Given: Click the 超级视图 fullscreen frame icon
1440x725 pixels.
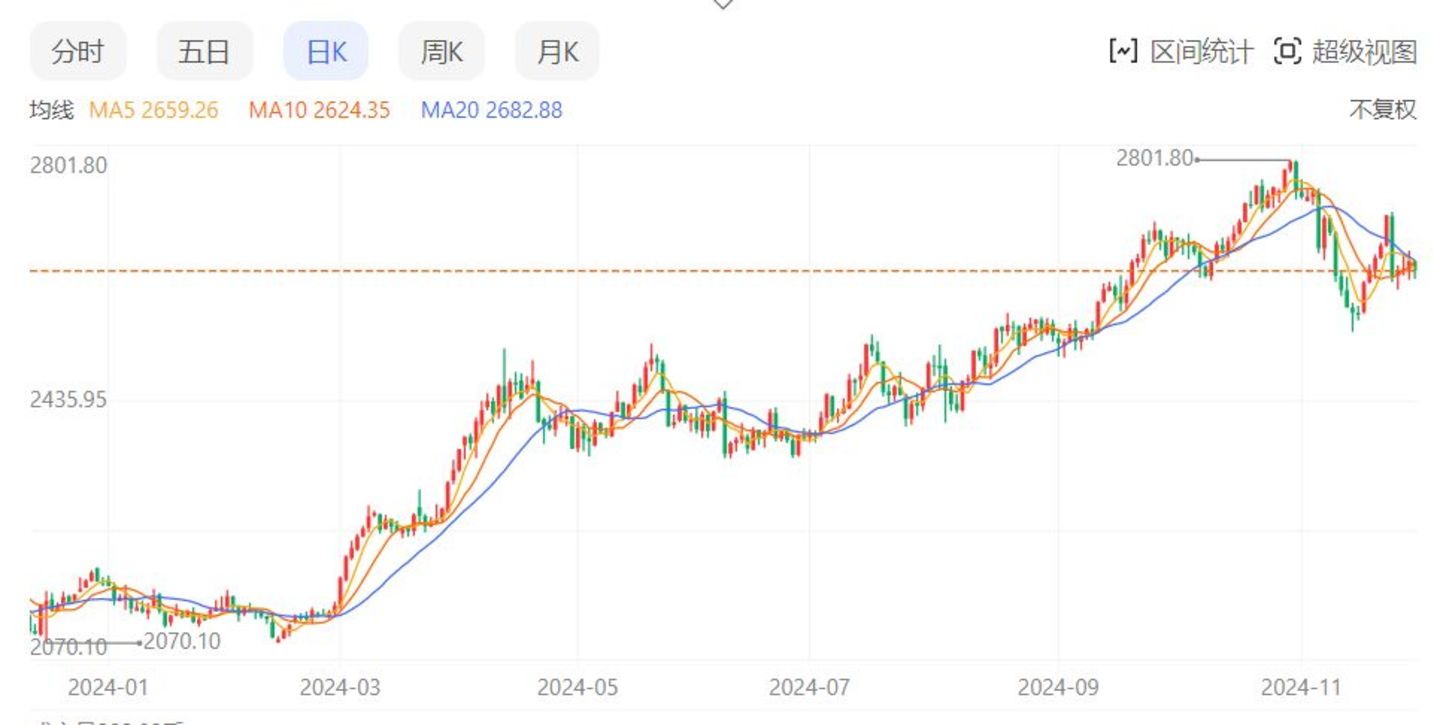Looking at the screenshot, I should tap(1287, 51).
